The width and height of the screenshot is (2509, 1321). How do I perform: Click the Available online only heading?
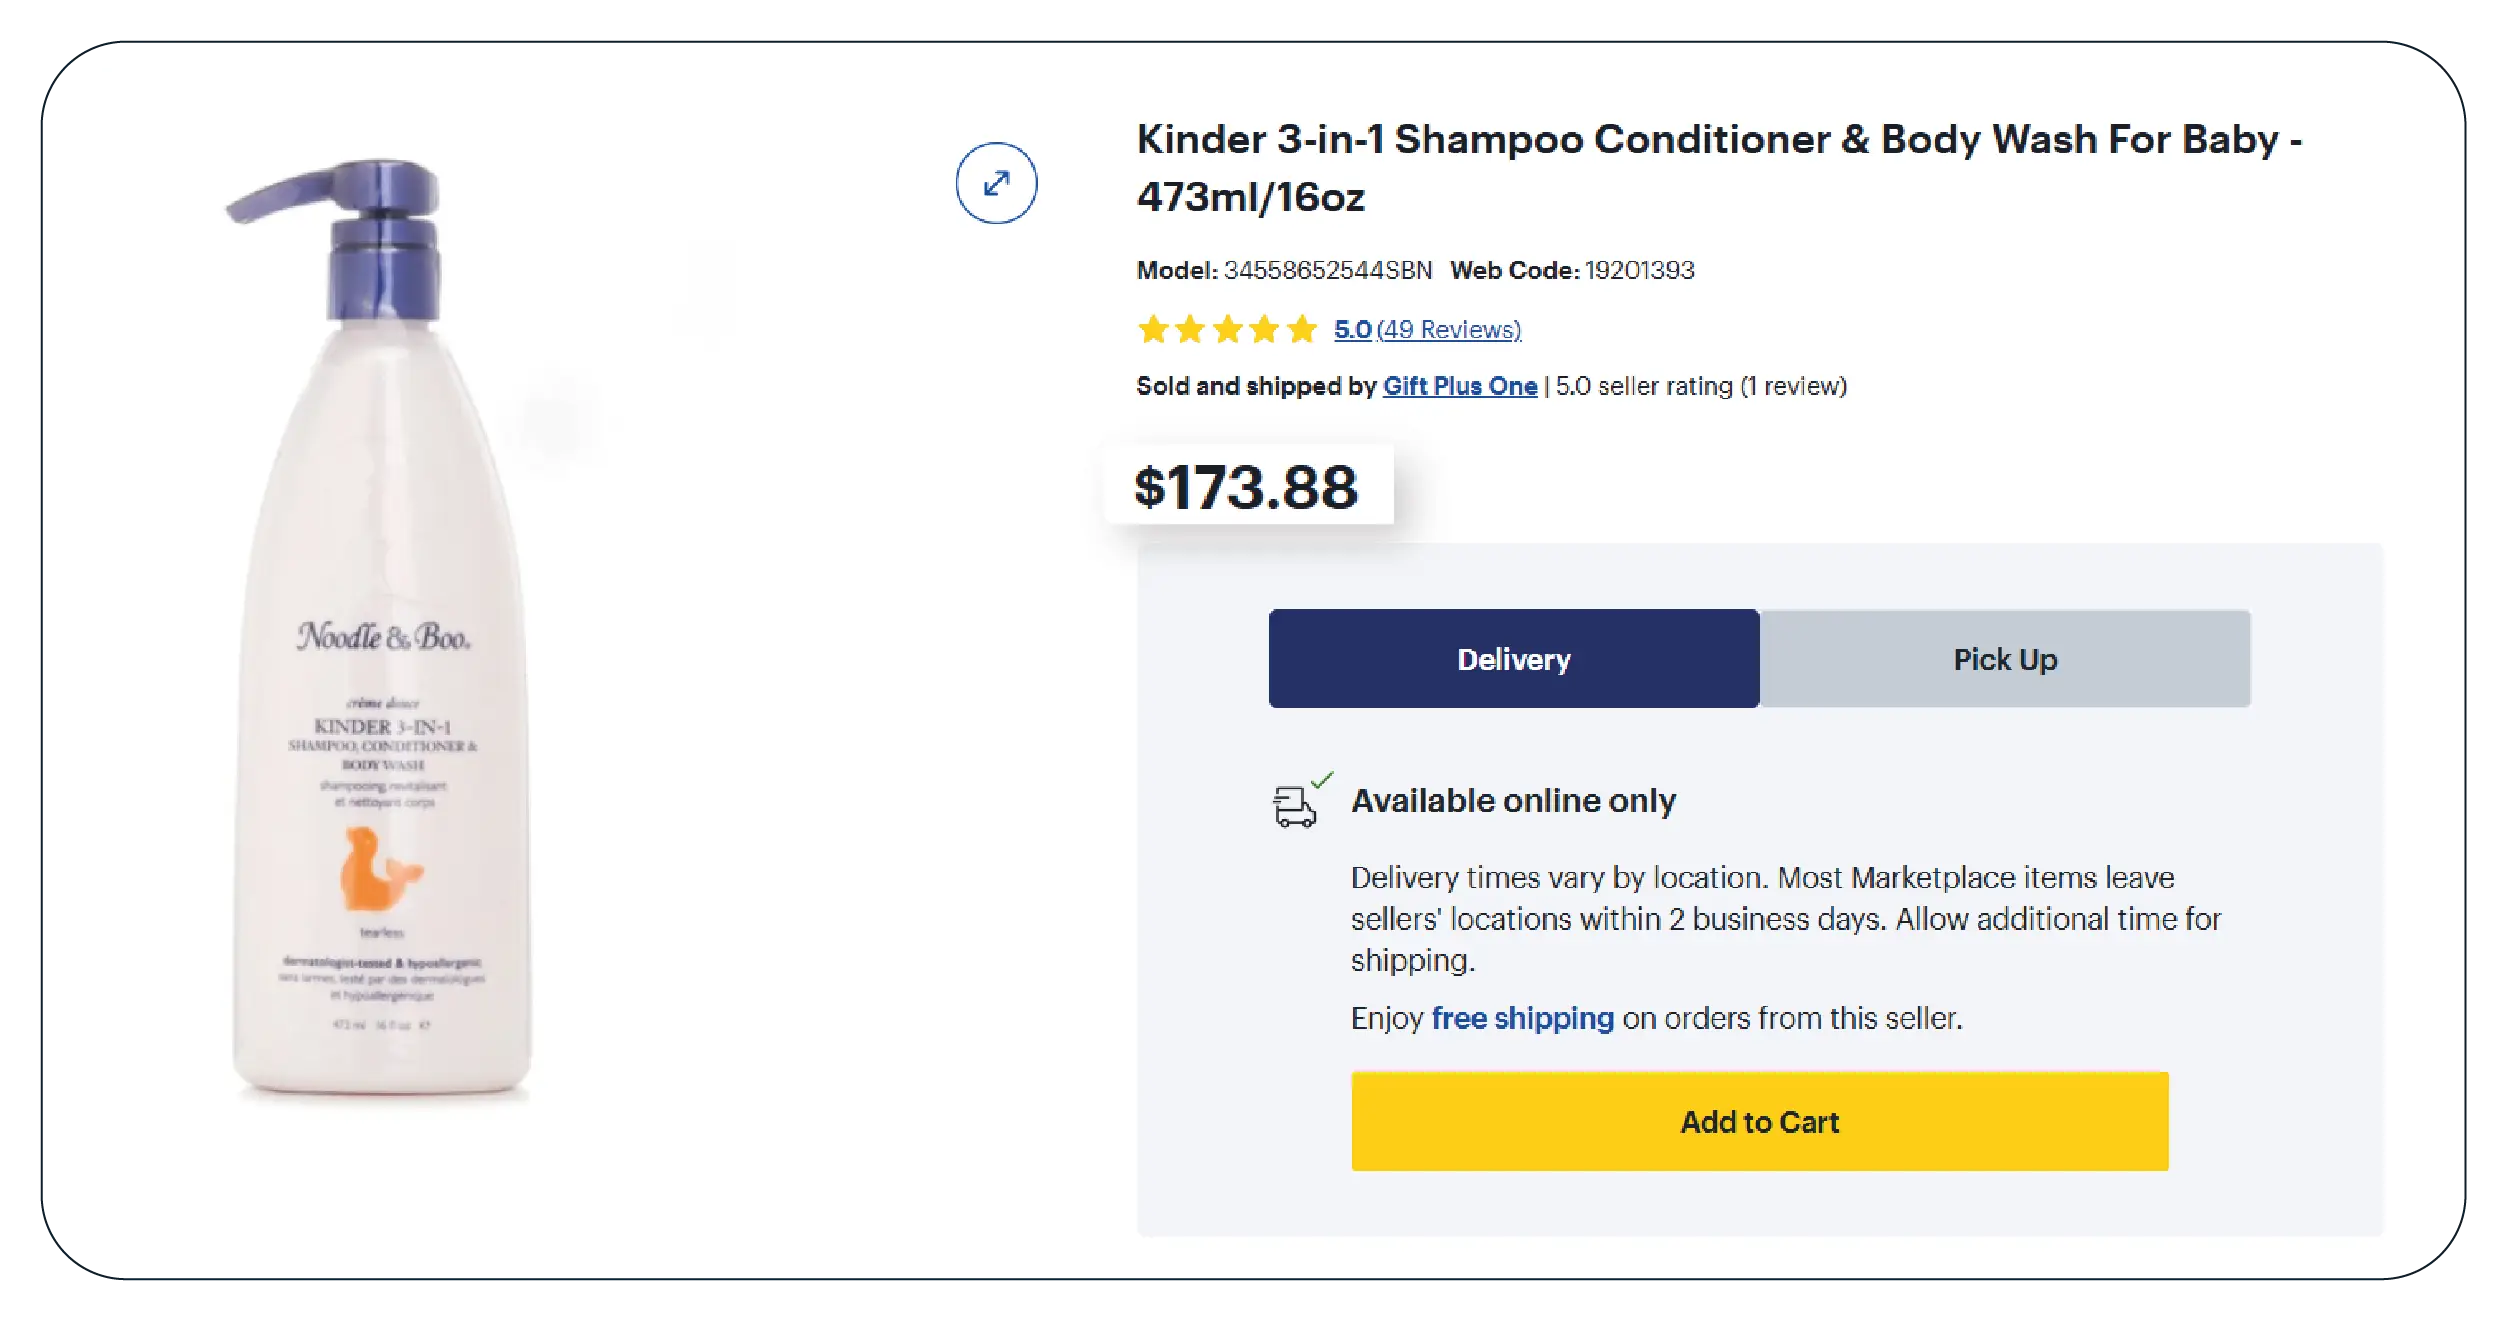coord(1513,801)
